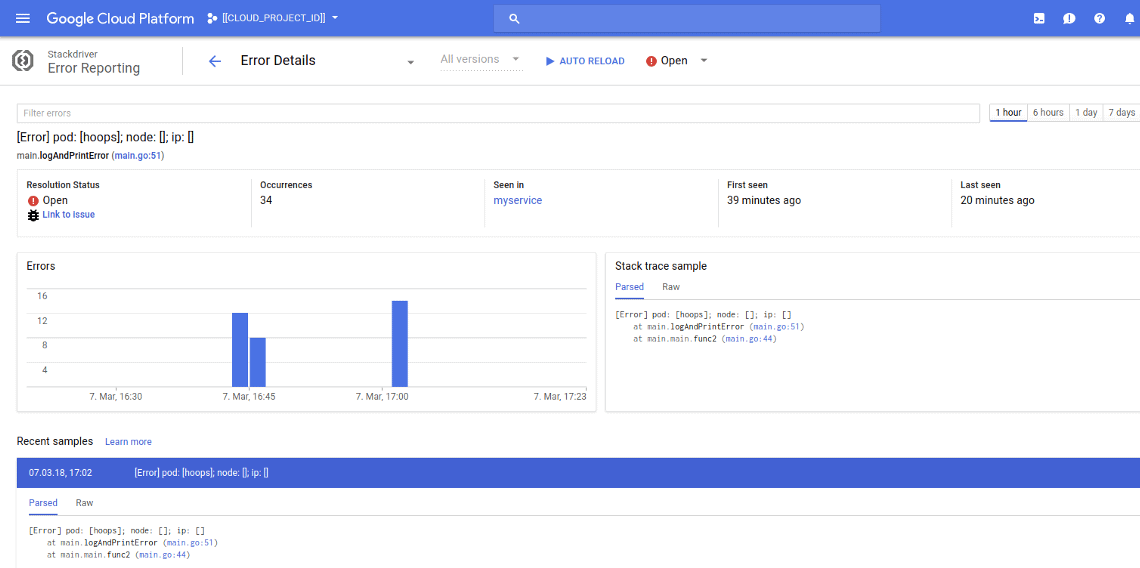Viewport: 1140px width, 568px height.
Task: Select the 1 day time range
Action: (x=1086, y=113)
